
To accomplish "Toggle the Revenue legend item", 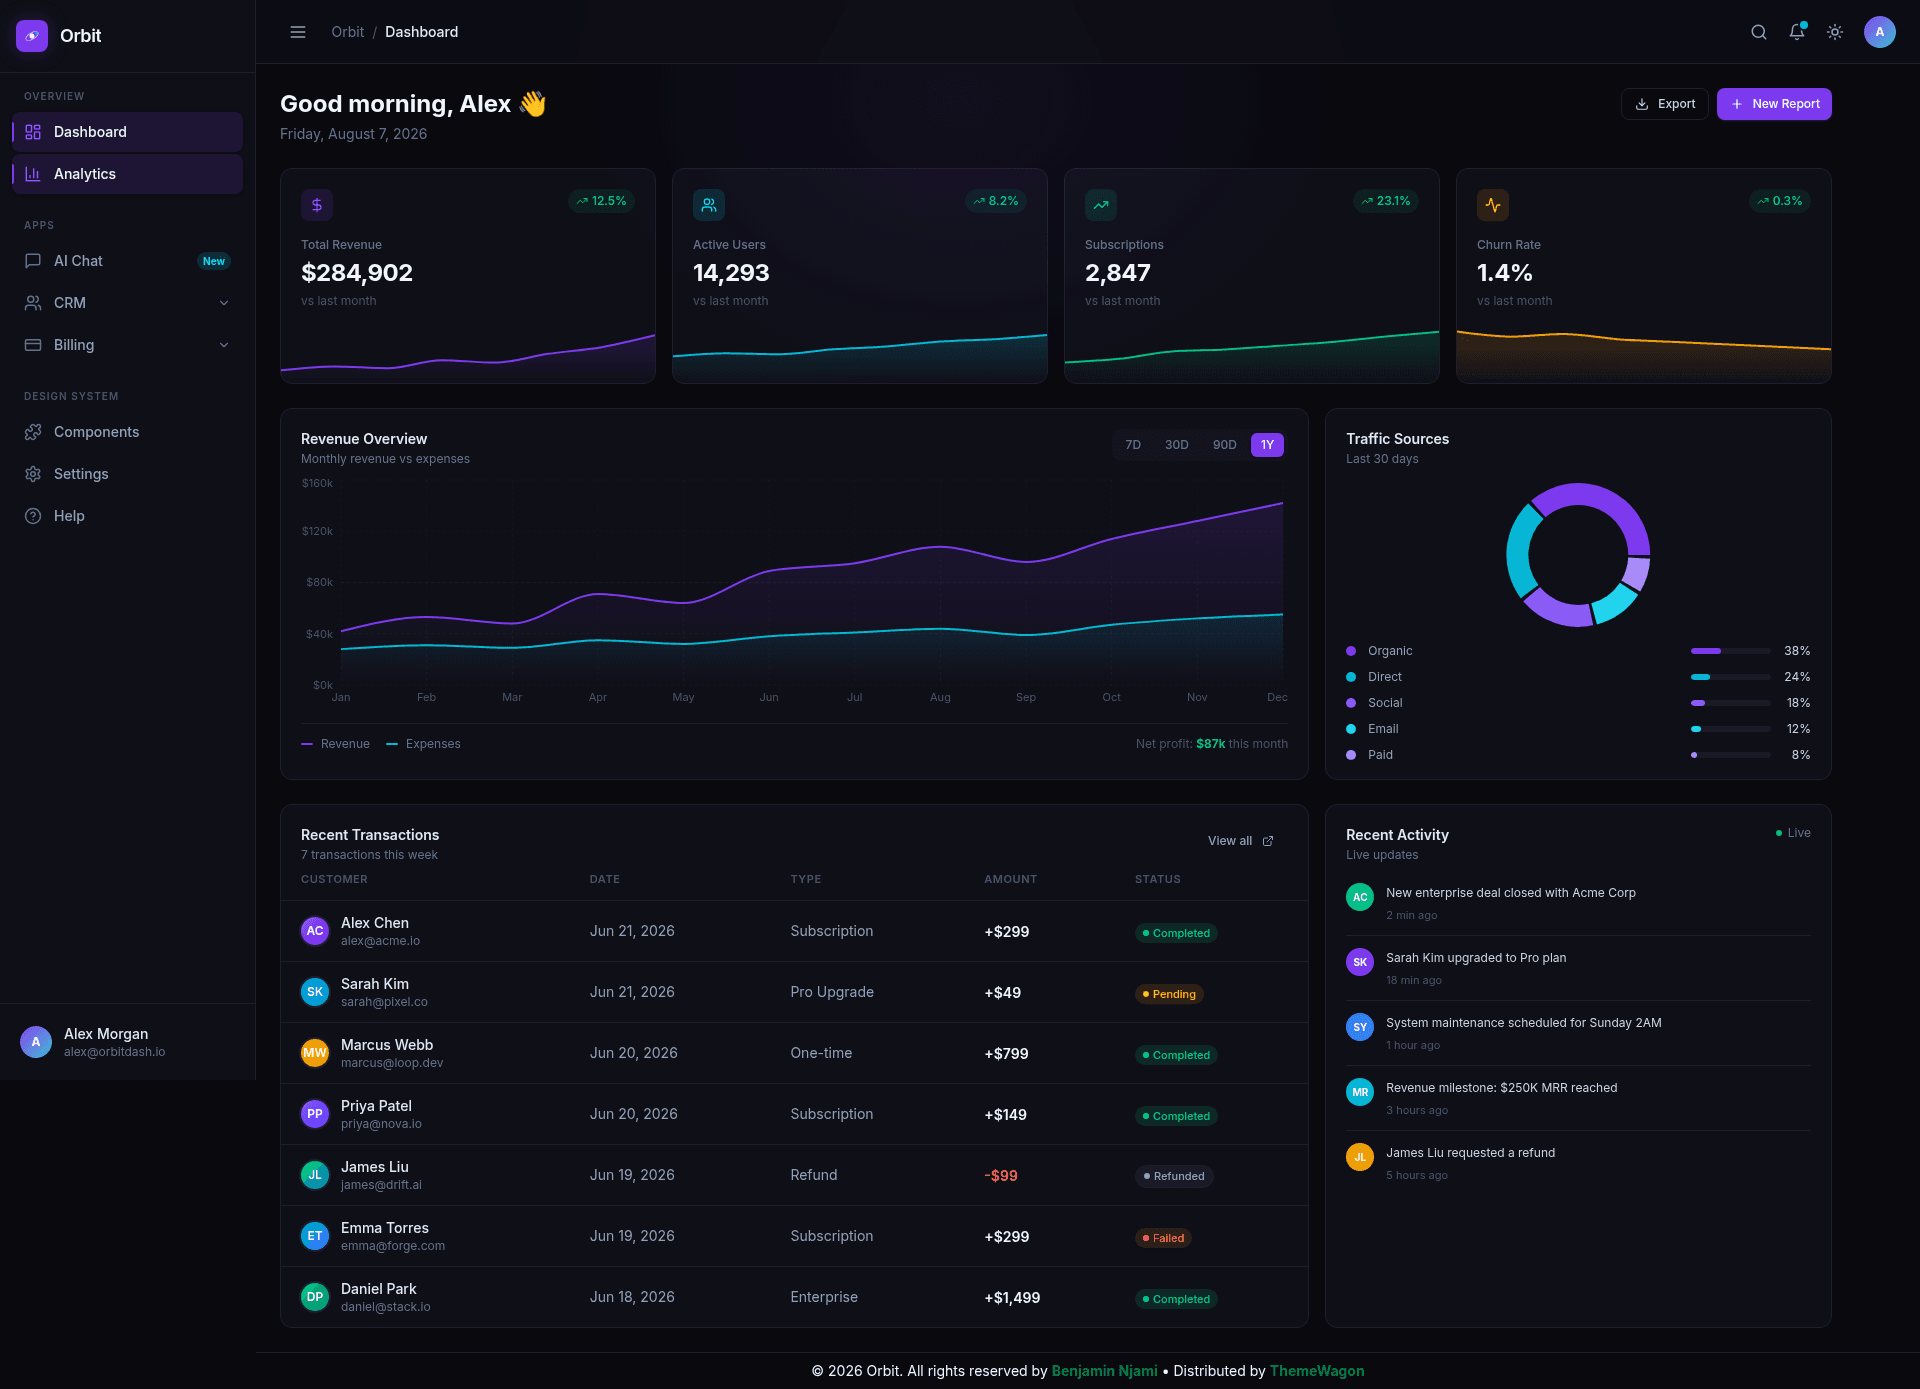I will (335, 744).
